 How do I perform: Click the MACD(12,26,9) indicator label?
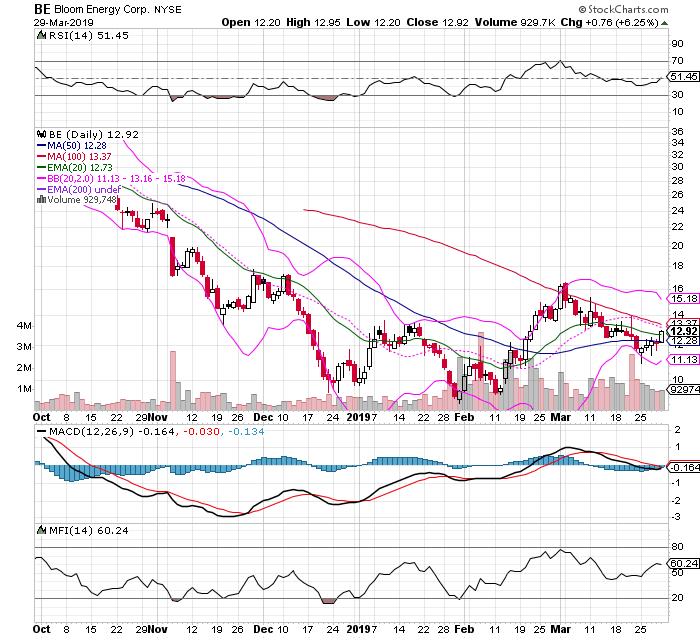point(91,432)
